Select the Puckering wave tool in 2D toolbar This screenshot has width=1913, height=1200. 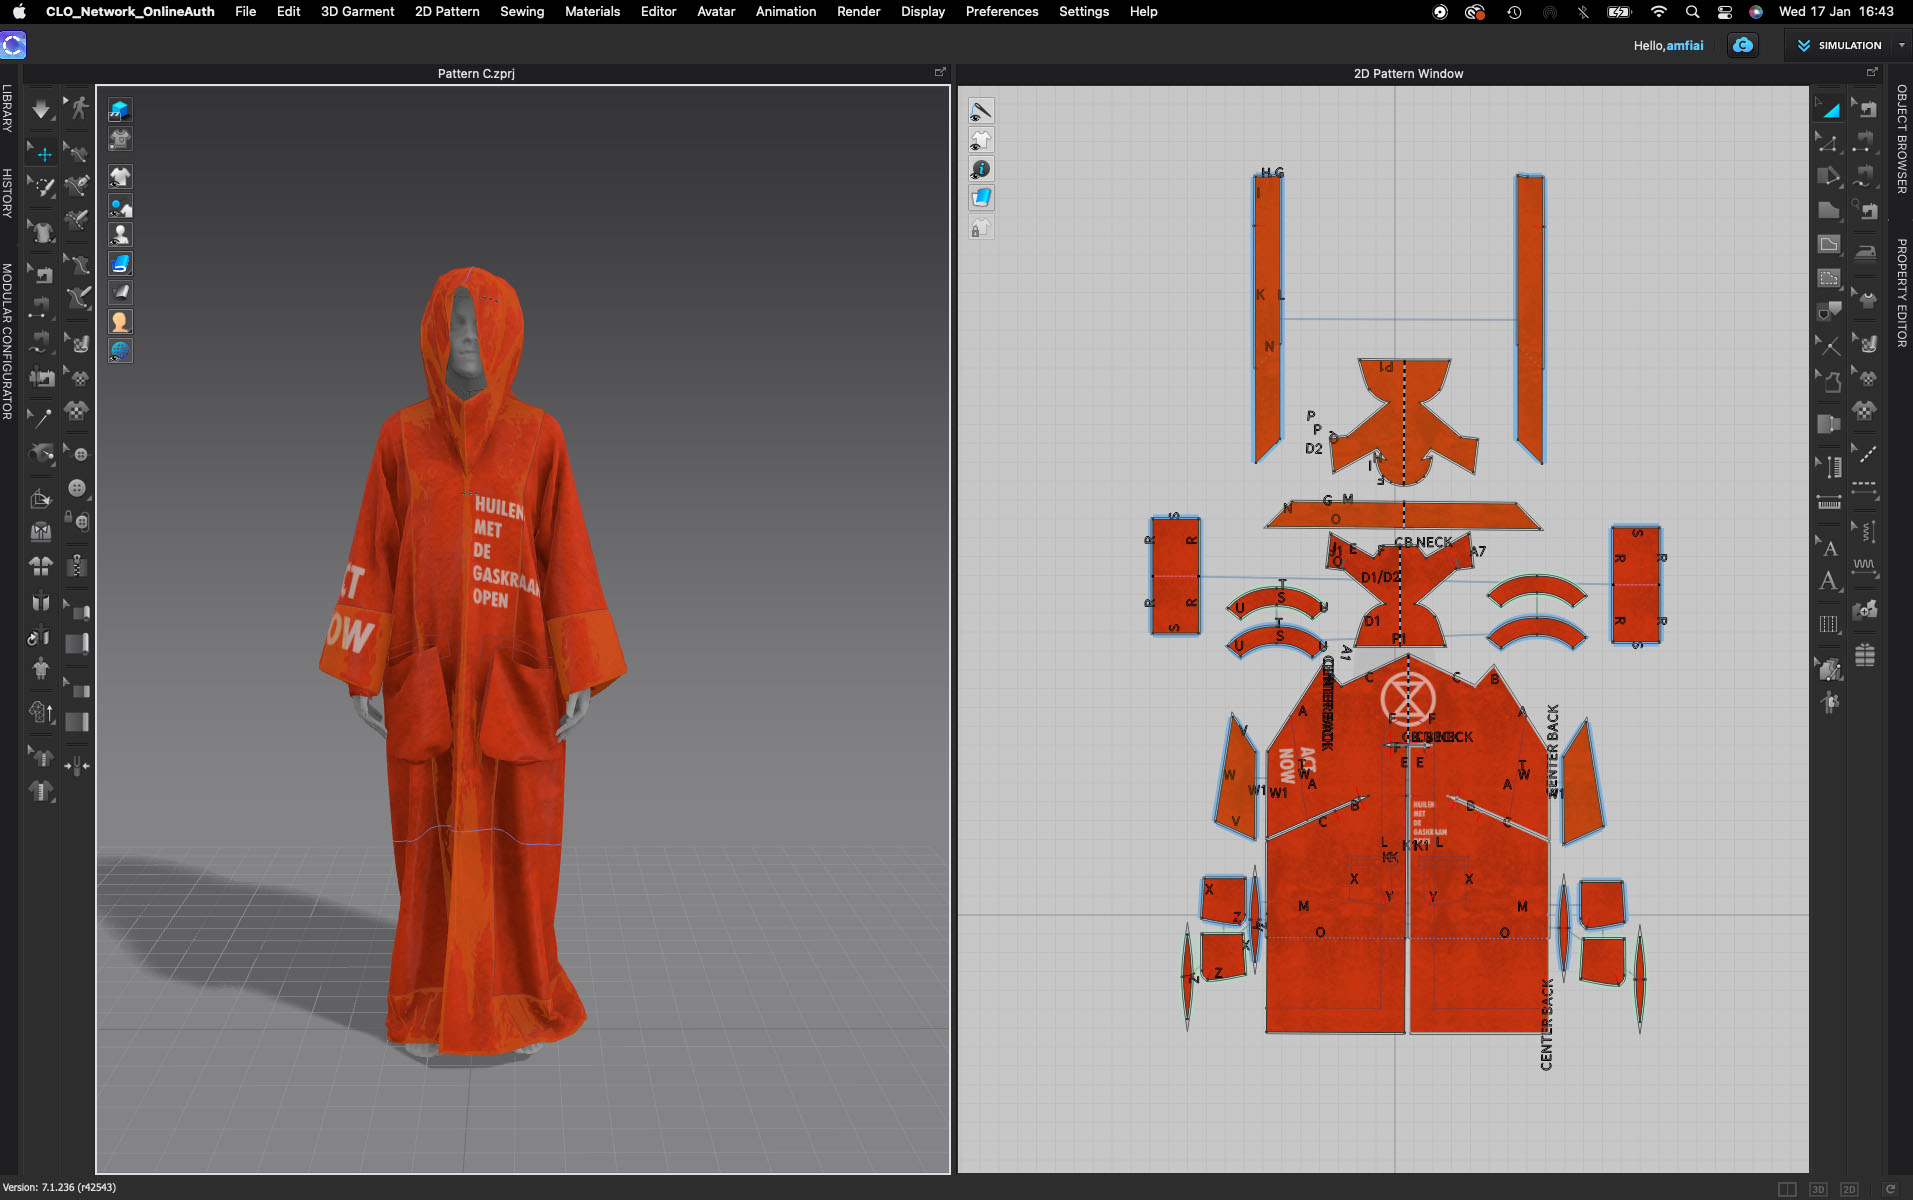click(1865, 567)
